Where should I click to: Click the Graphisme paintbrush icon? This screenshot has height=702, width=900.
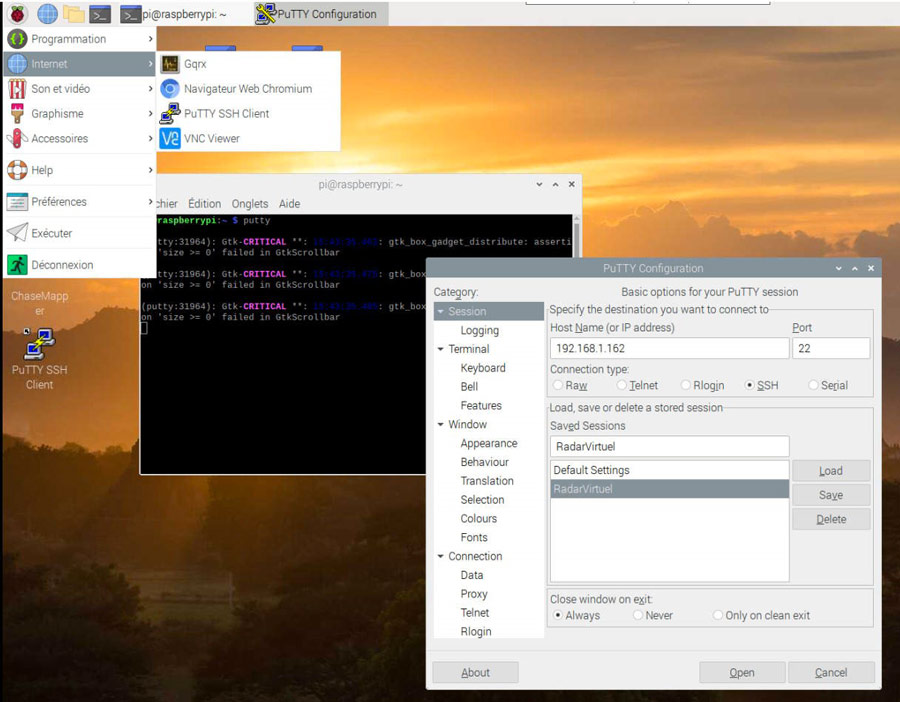click(17, 113)
